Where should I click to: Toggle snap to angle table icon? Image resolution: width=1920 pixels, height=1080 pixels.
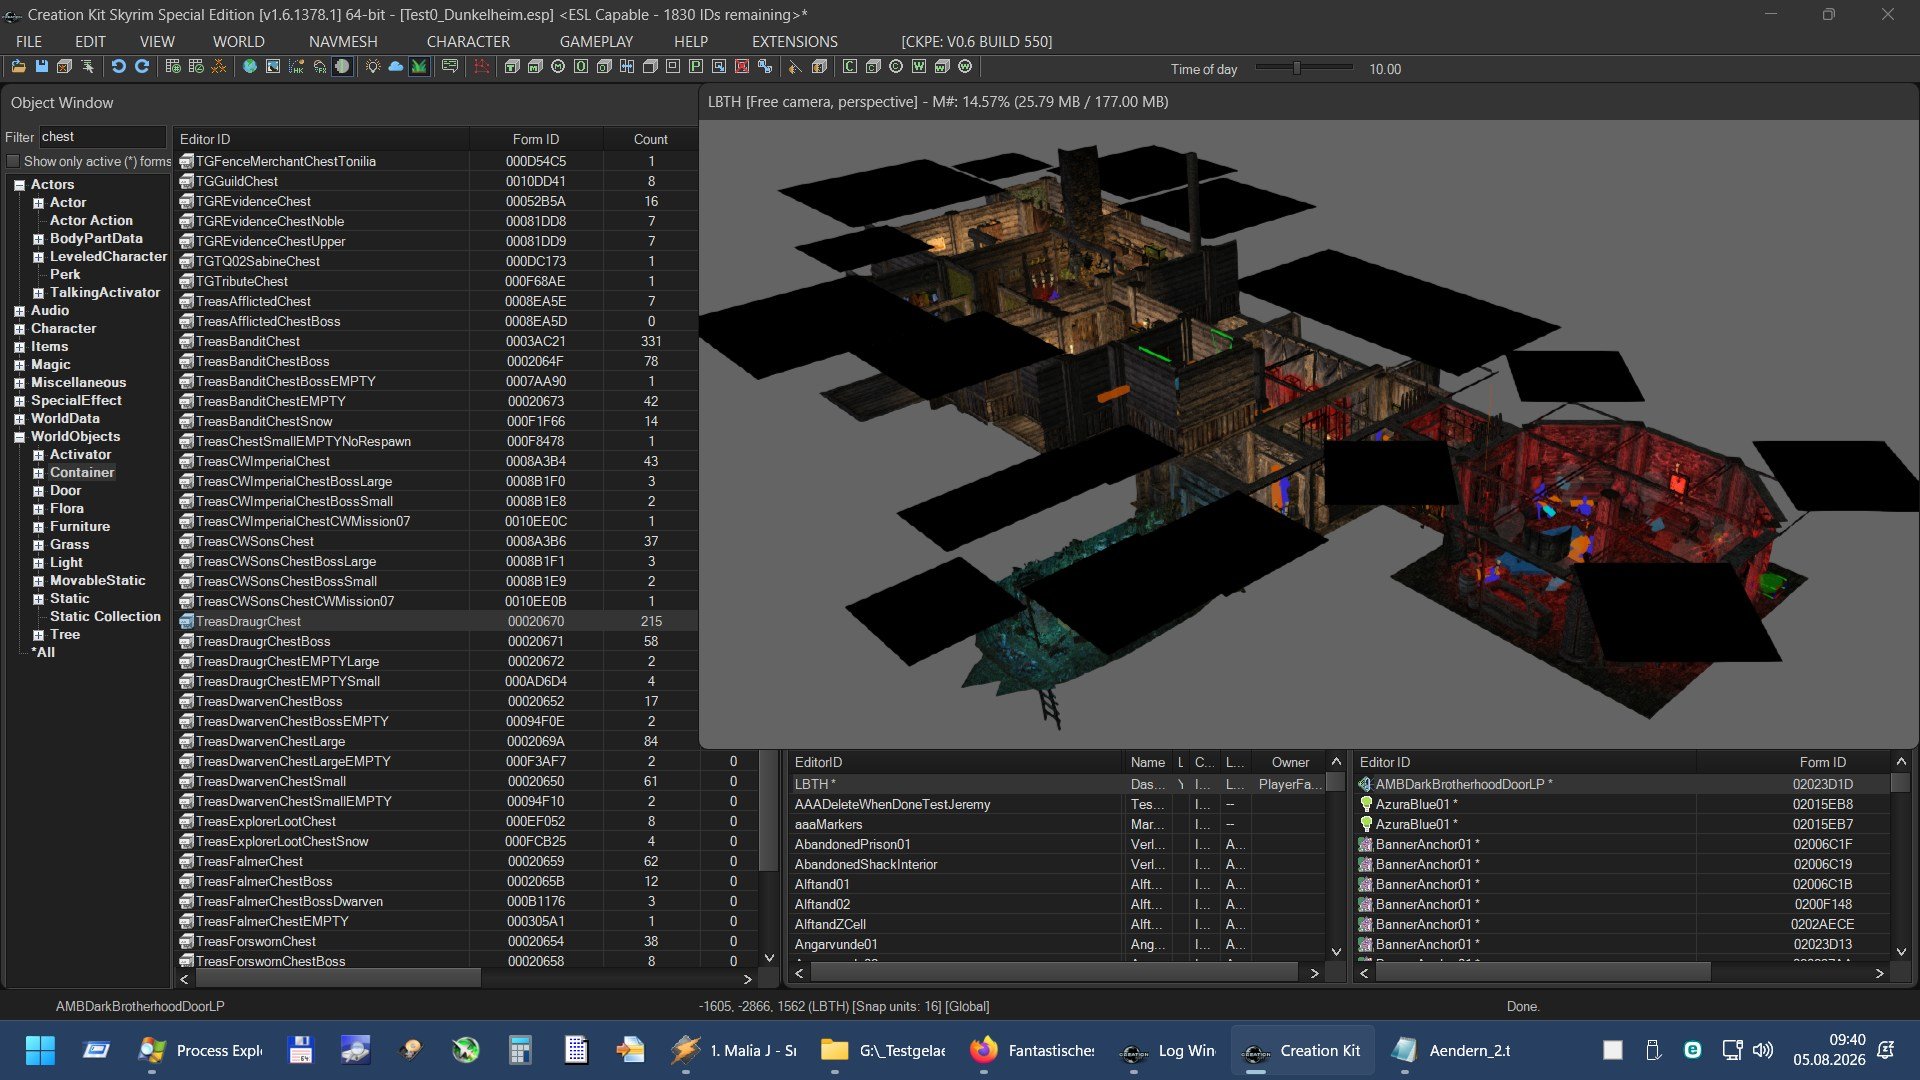196,67
